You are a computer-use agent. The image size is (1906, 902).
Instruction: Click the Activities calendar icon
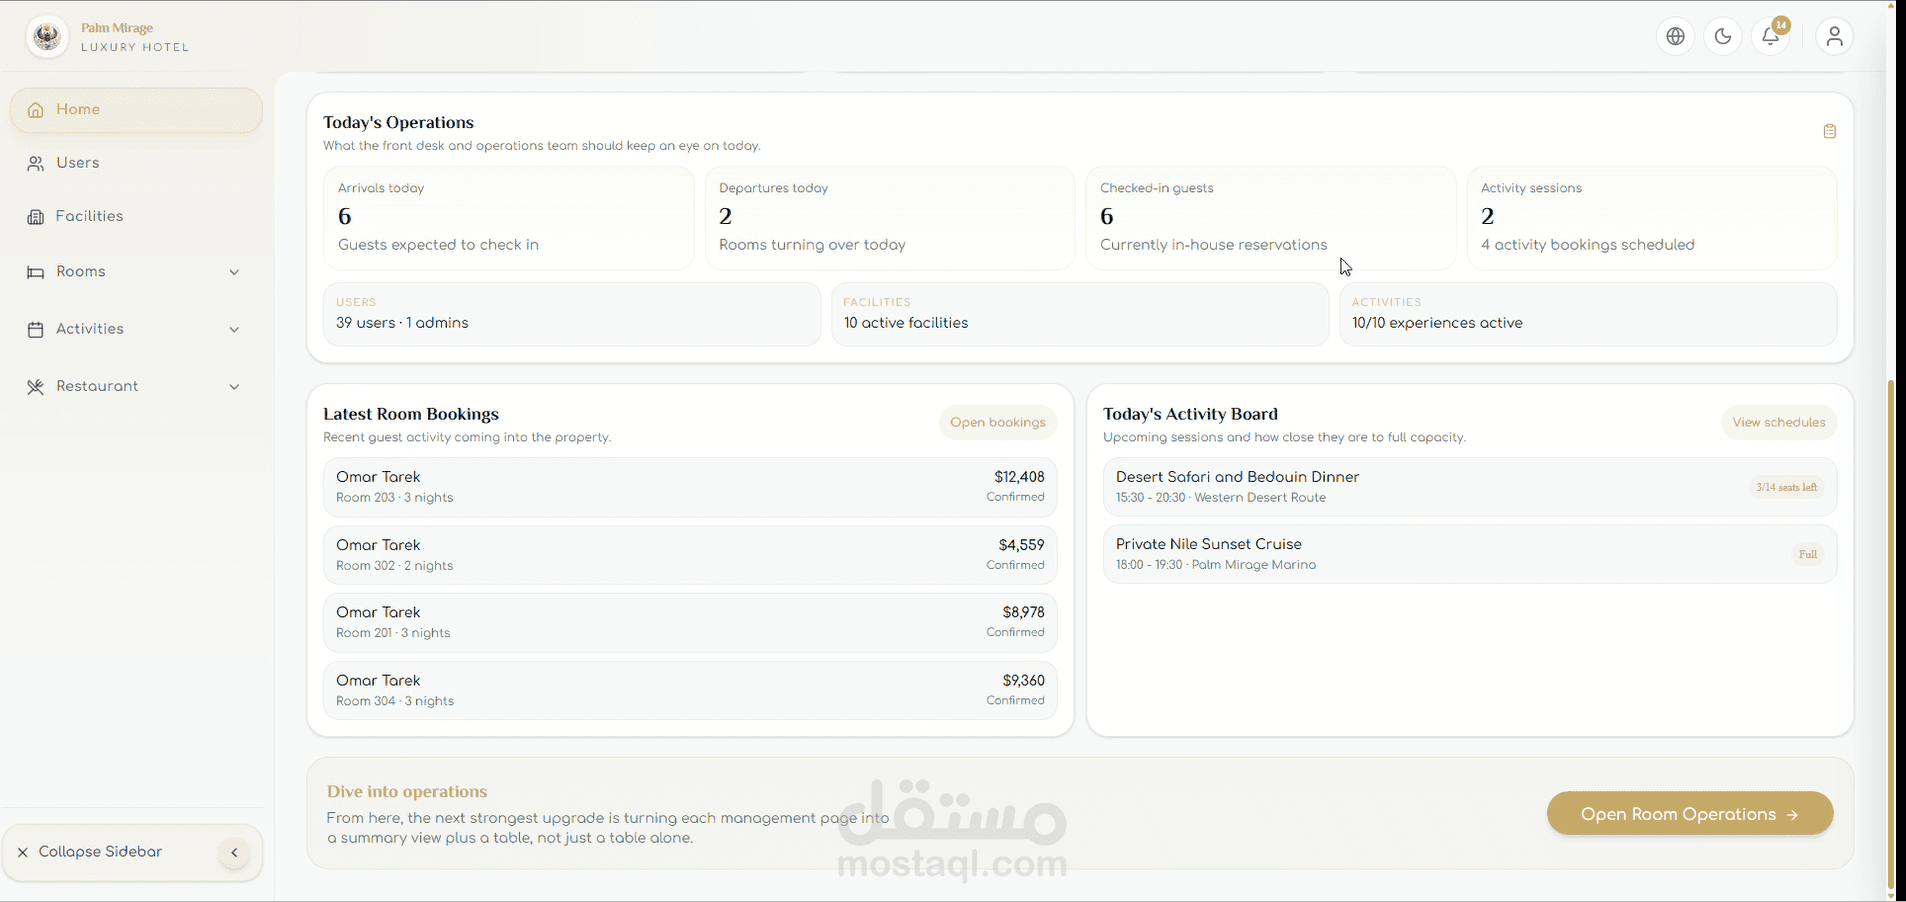[x=36, y=329]
